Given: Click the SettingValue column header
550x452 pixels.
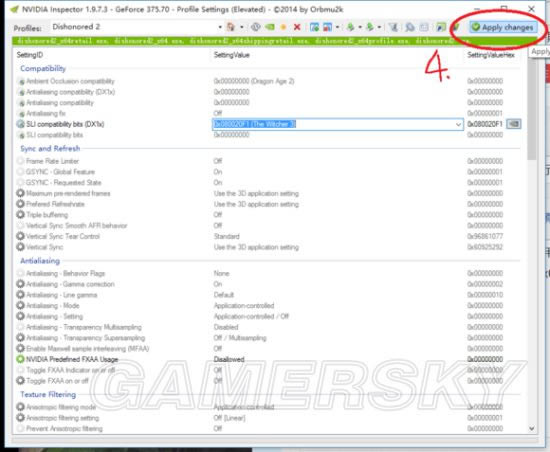Looking at the screenshot, I should [232, 55].
